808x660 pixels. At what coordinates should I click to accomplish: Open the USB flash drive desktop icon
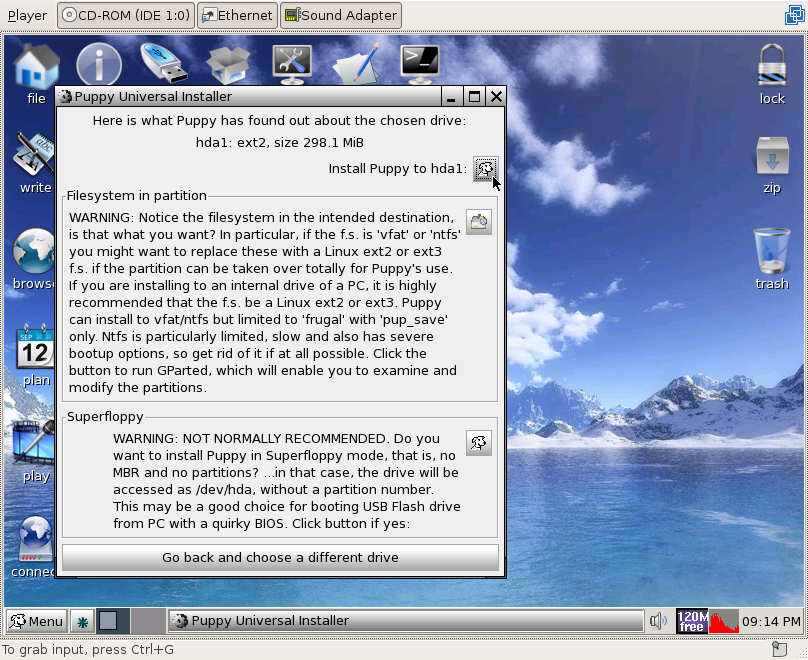164,63
